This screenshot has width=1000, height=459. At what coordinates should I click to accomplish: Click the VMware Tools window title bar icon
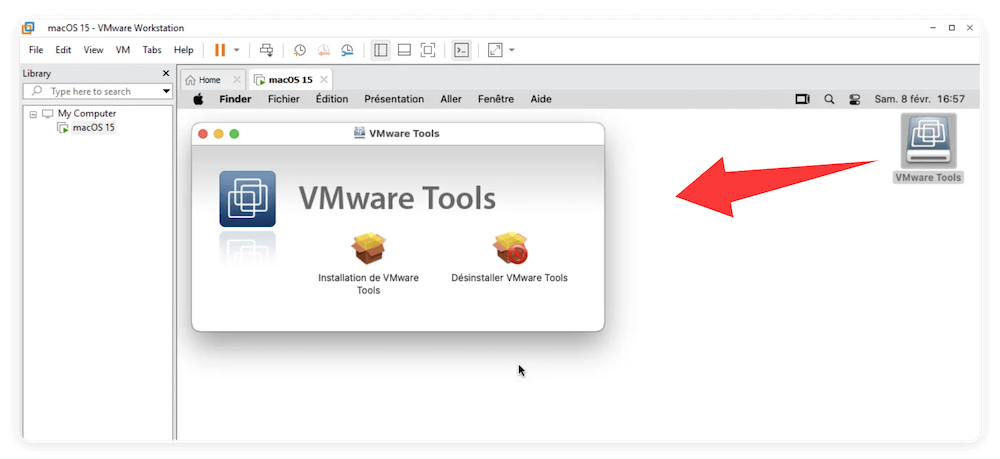click(x=360, y=133)
